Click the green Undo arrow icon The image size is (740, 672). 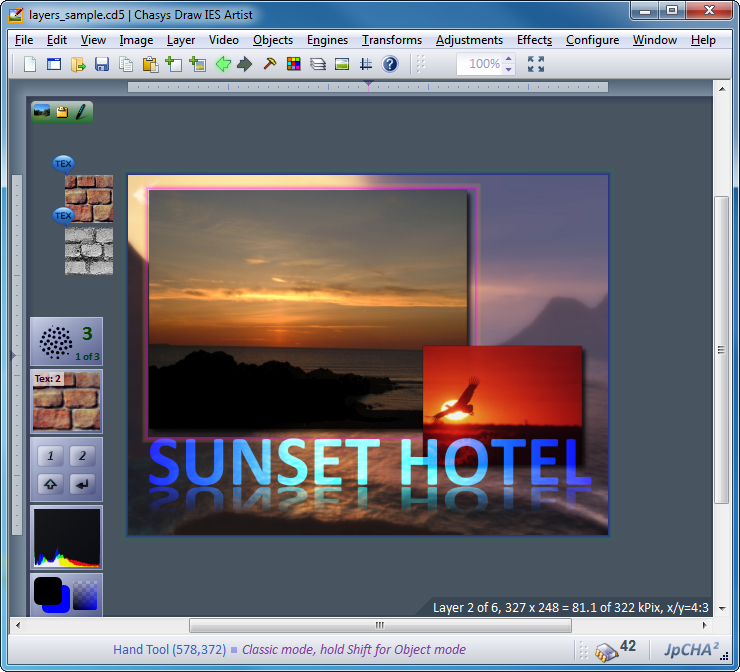[223, 64]
